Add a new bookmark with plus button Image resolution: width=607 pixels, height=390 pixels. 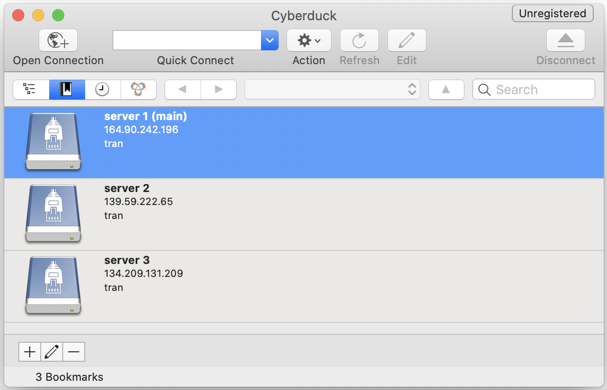[29, 352]
